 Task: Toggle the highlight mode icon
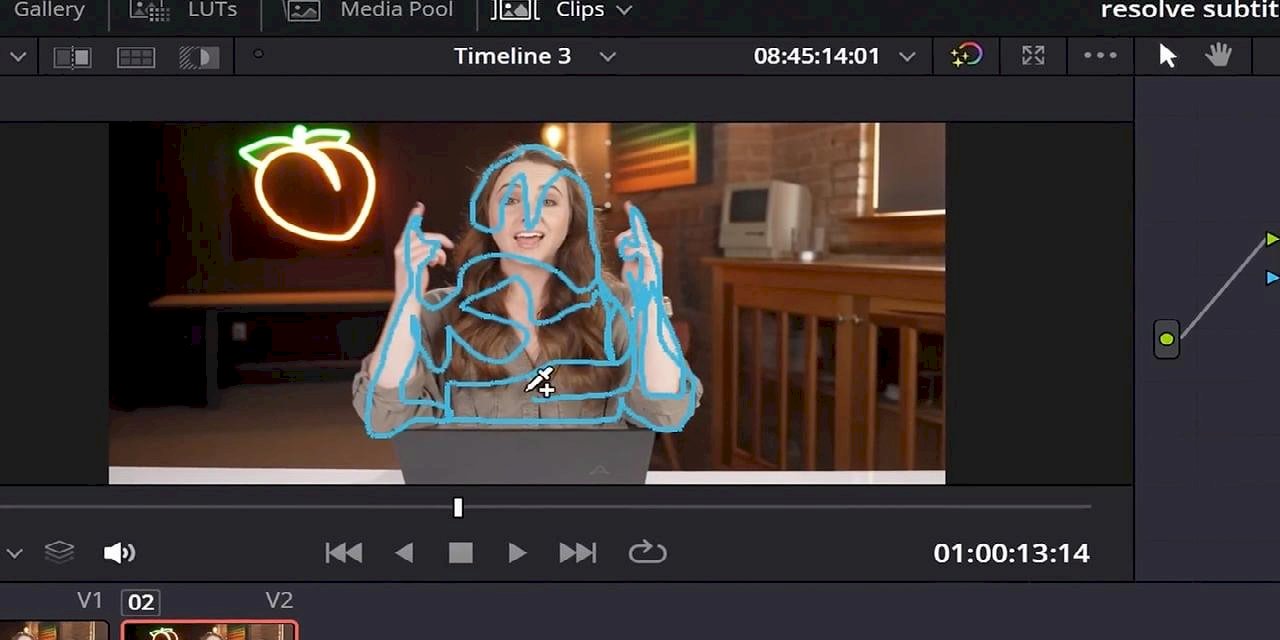(198, 57)
